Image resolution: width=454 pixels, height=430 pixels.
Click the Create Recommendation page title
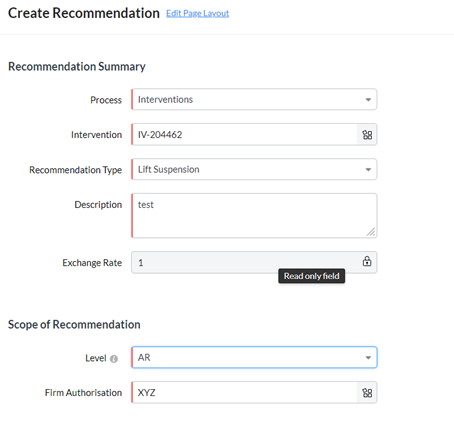pos(84,13)
